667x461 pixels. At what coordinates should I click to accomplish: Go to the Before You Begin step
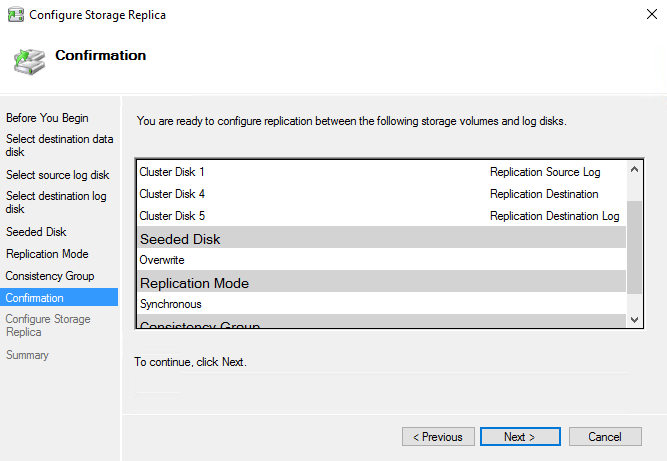point(47,118)
